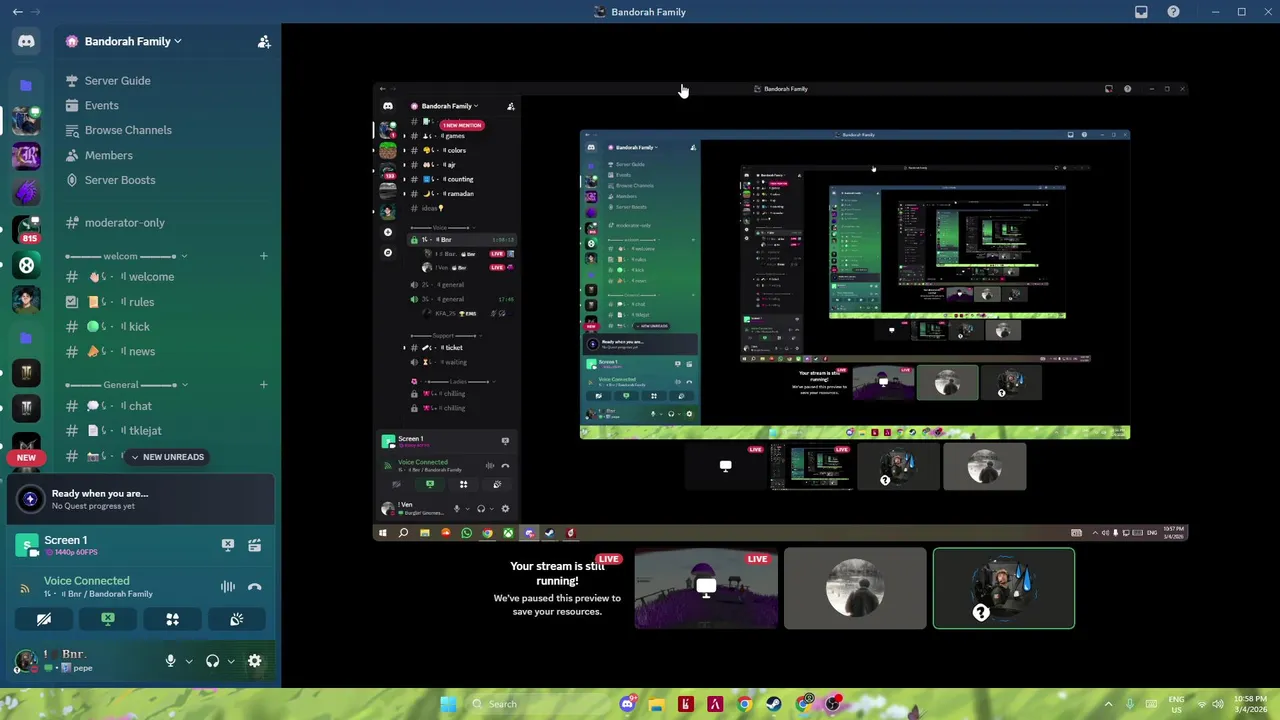
Task: Open the soundboard button
Action: [237, 620]
